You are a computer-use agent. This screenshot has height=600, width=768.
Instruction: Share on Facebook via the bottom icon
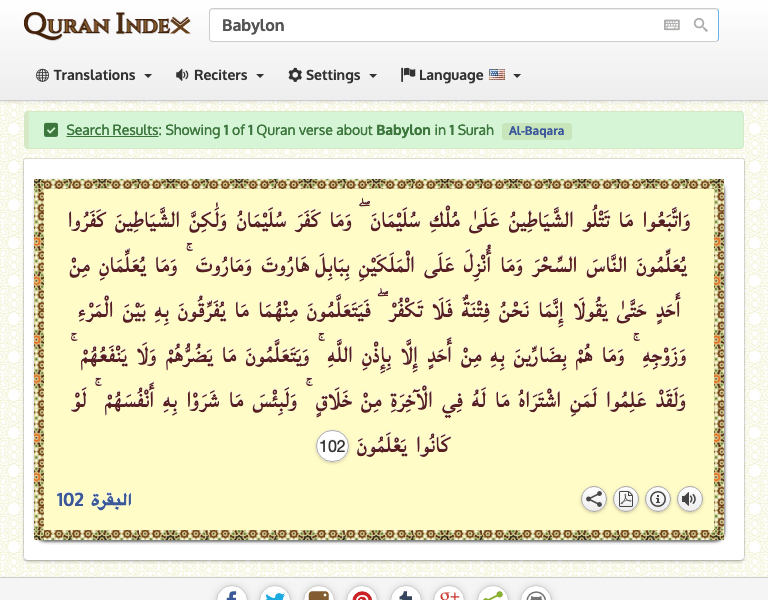click(231, 596)
